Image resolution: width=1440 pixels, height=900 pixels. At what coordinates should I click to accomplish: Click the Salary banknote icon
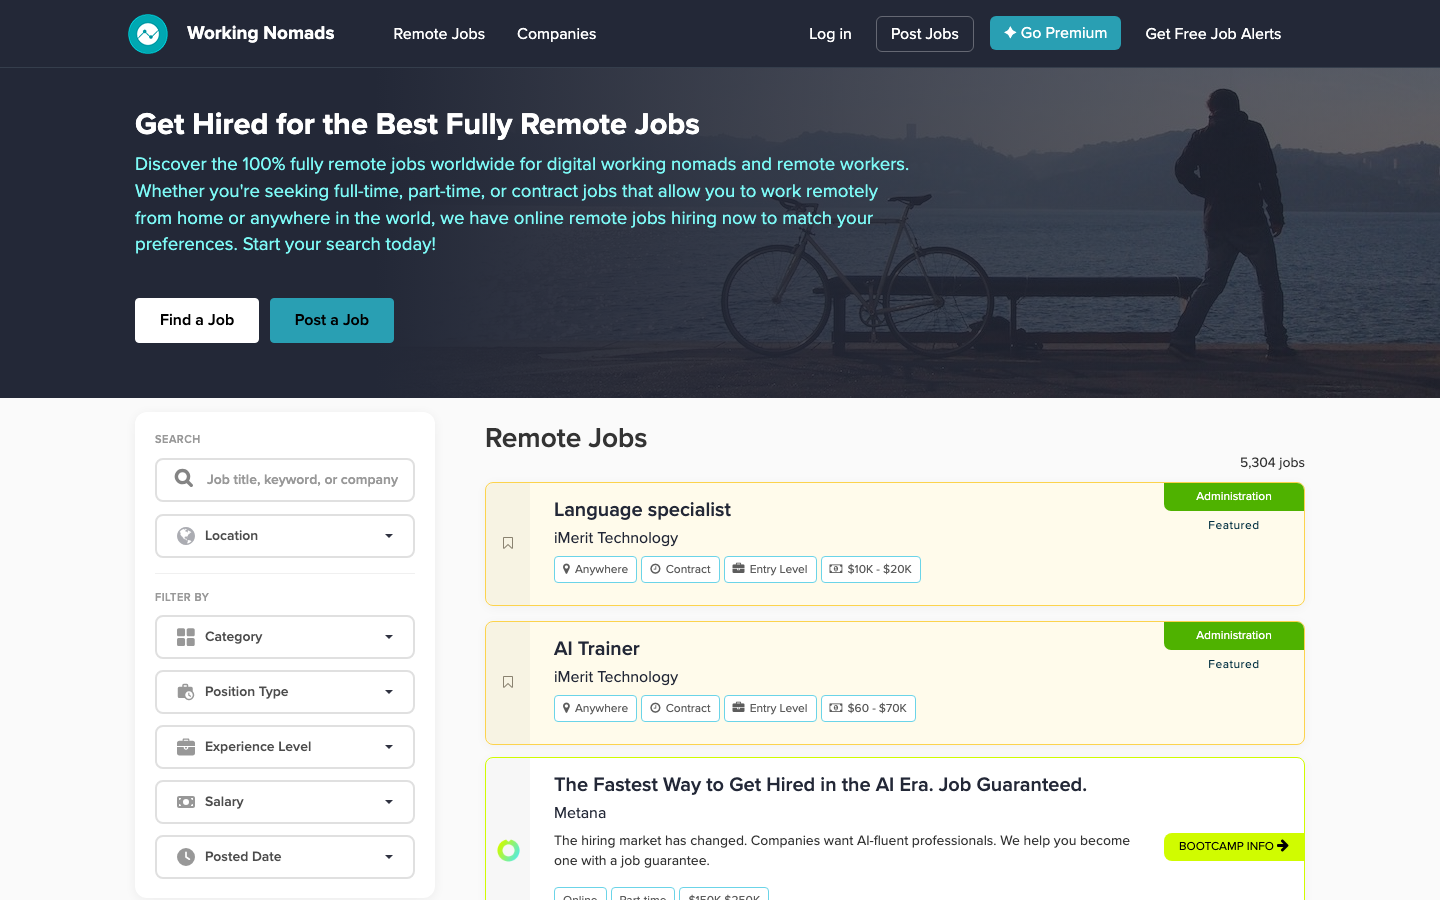tap(186, 802)
